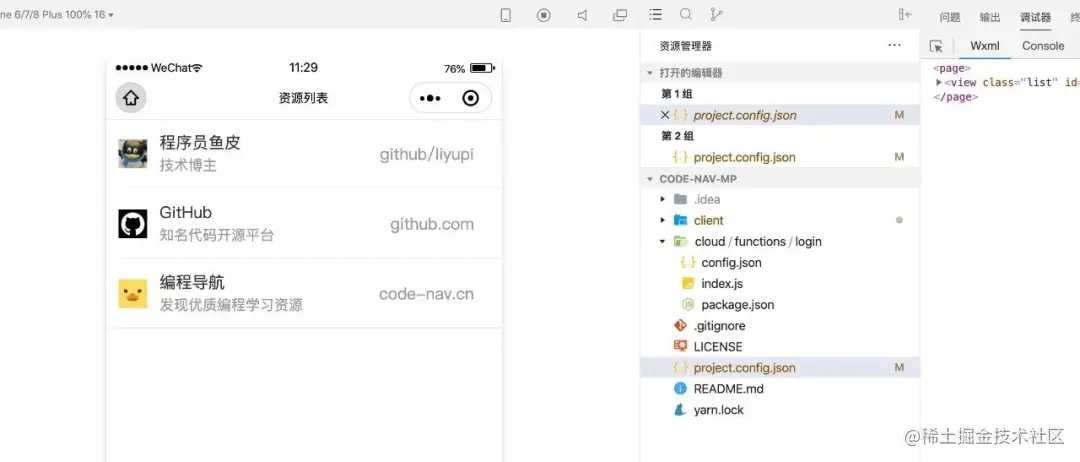Open the github/liyupi link
This screenshot has width=1080, height=462.
pyautogui.click(x=426, y=154)
